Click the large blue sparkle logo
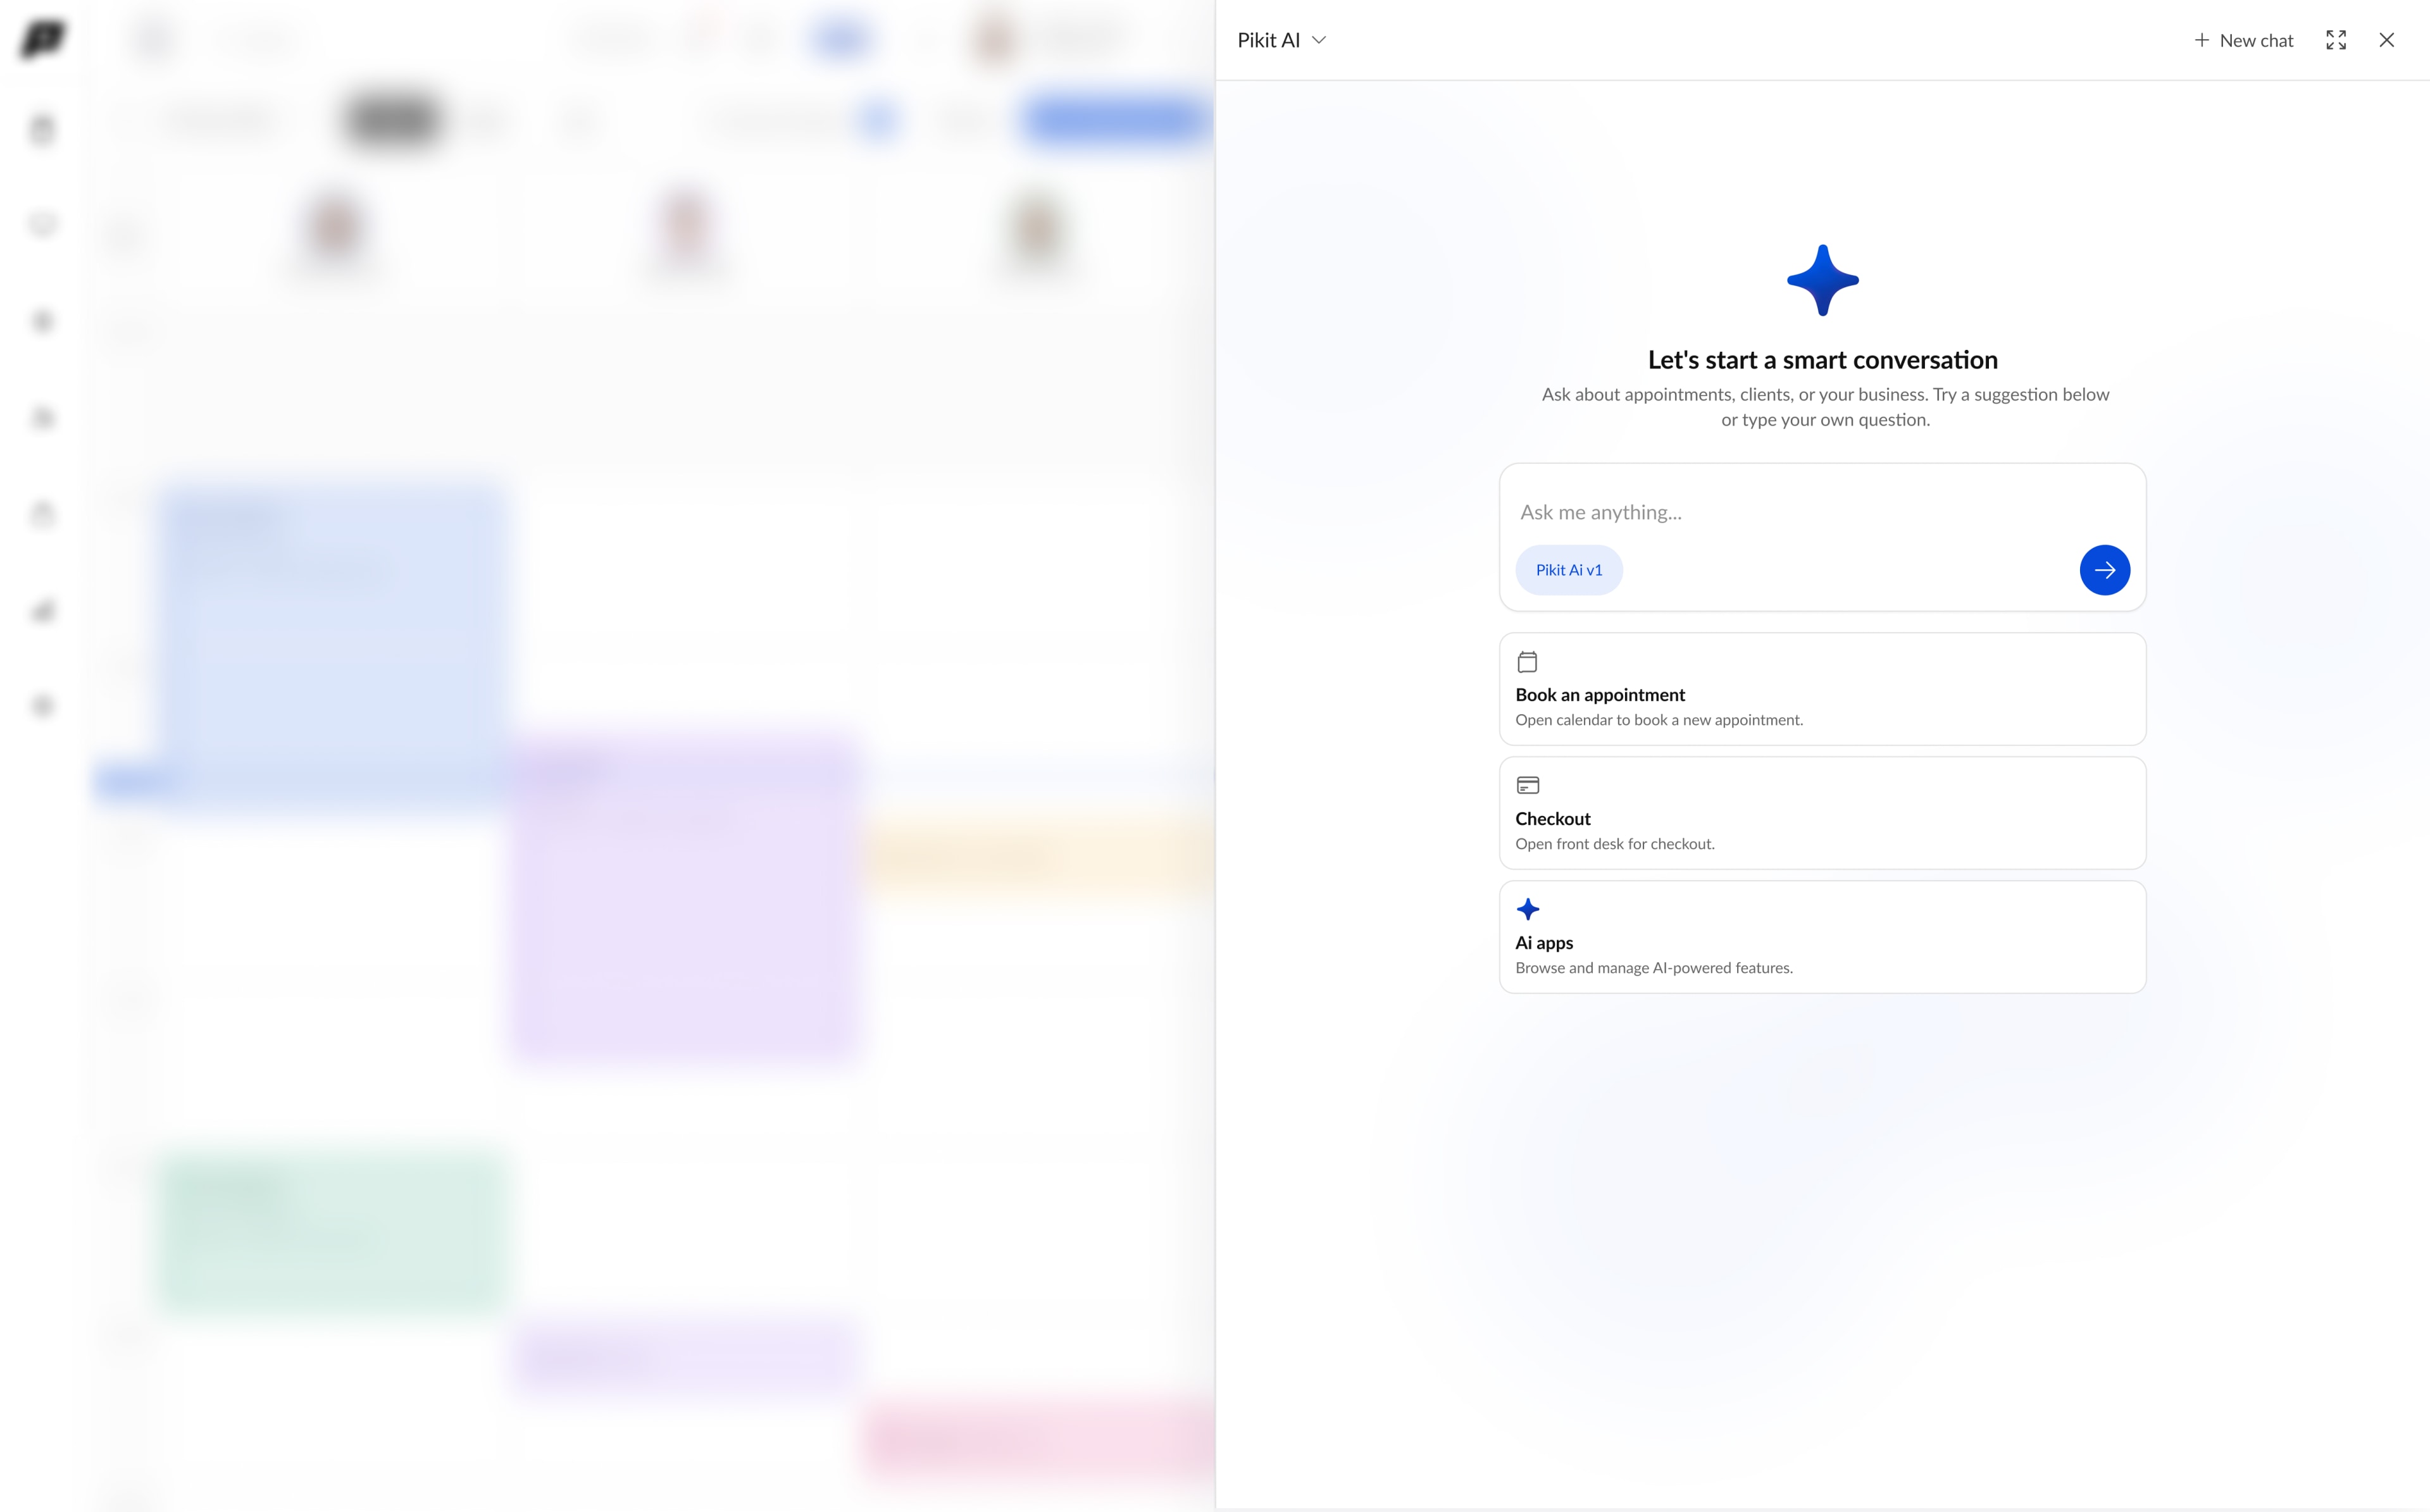This screenshot has height=1512, width=2430. tap(1822, 280)
